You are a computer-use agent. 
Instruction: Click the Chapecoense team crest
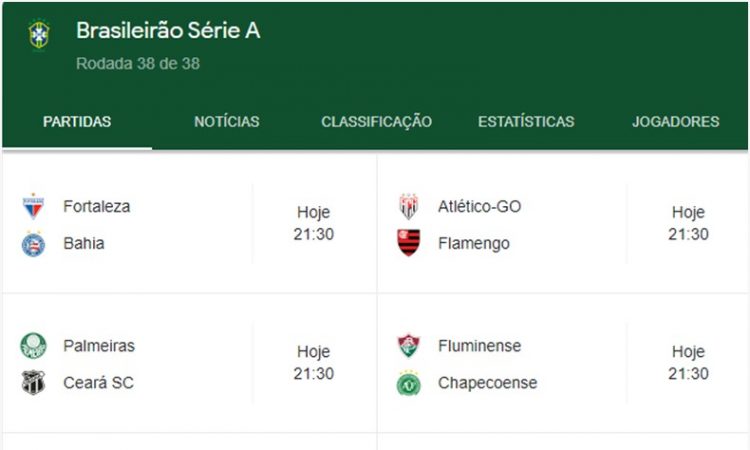coord(409,383)
